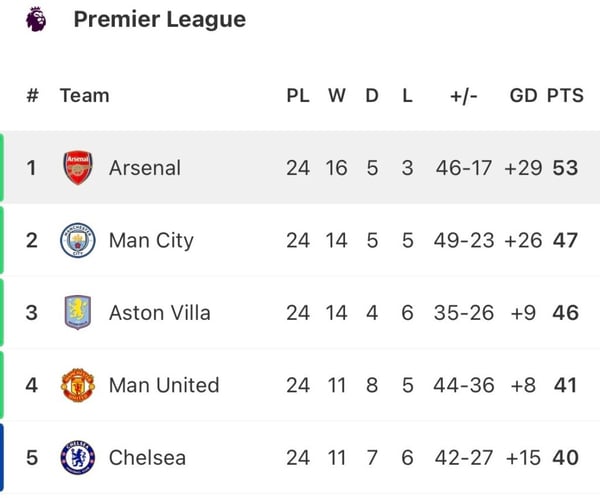Tap the Arsenal club crest

77,168
